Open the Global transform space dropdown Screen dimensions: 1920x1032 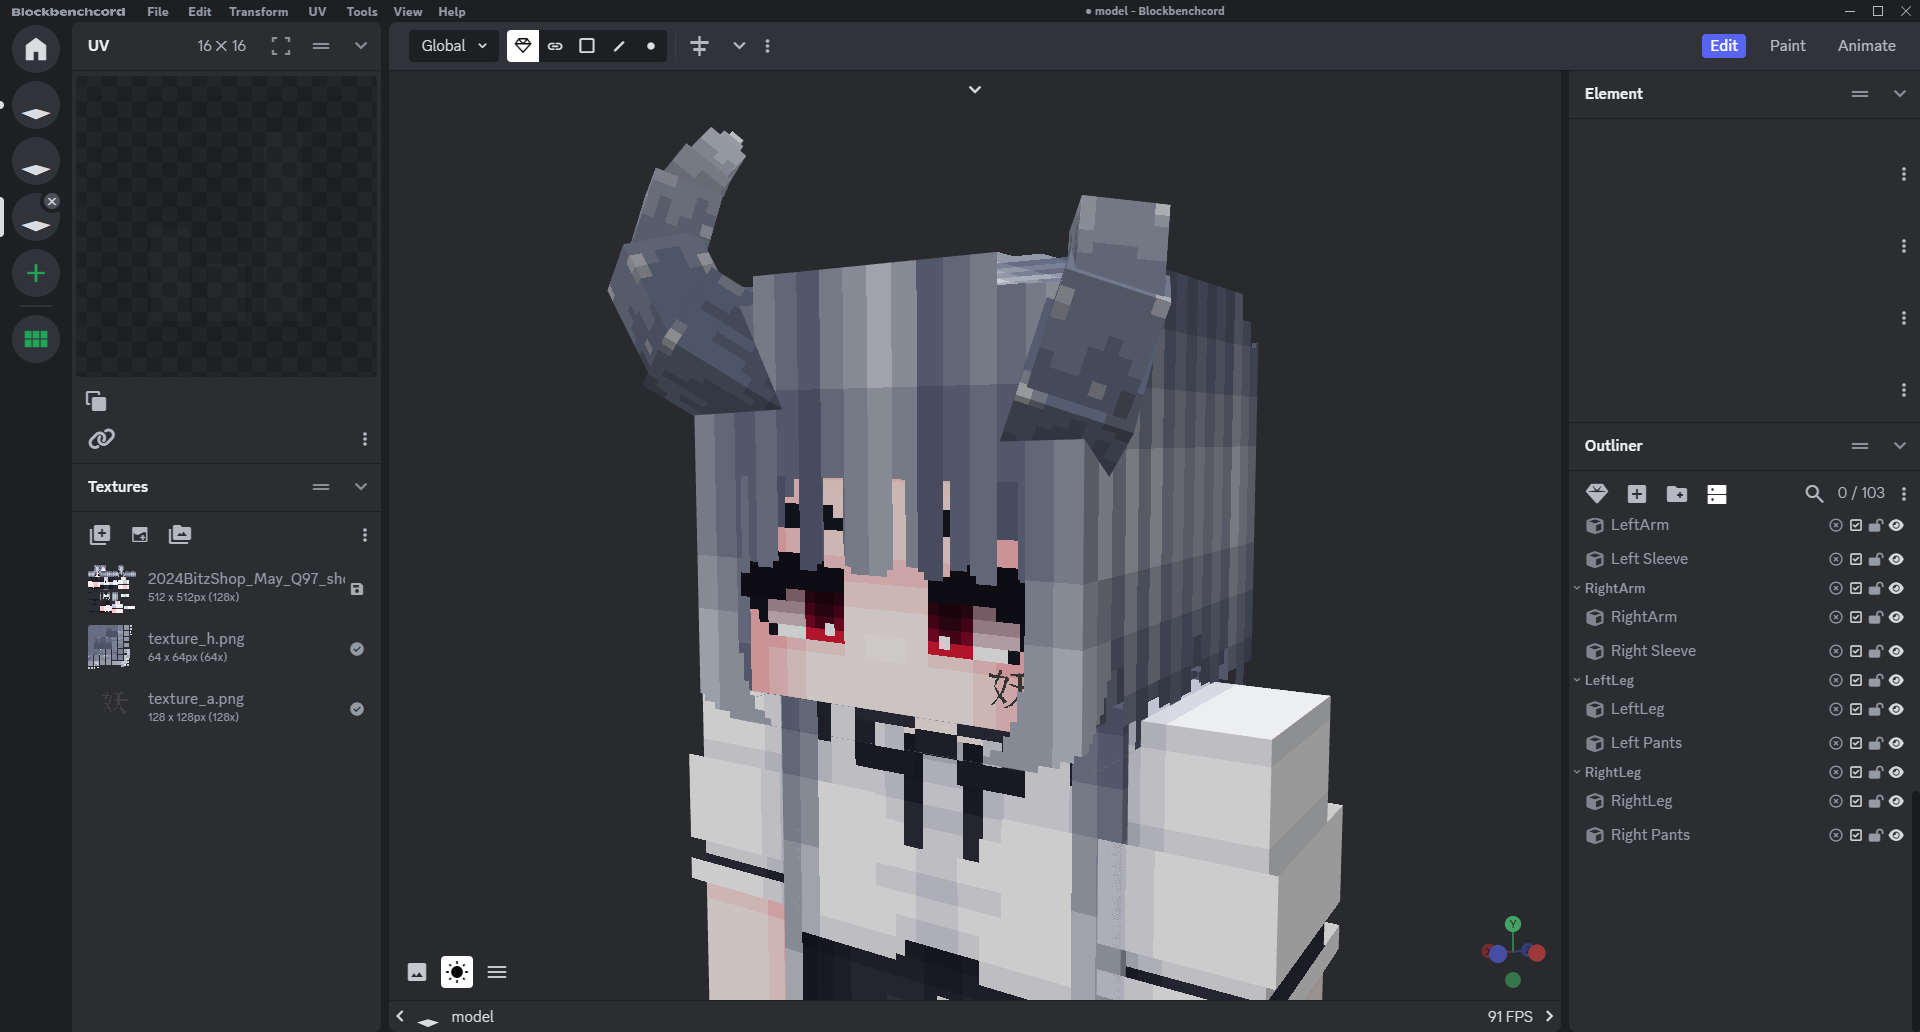454,46
